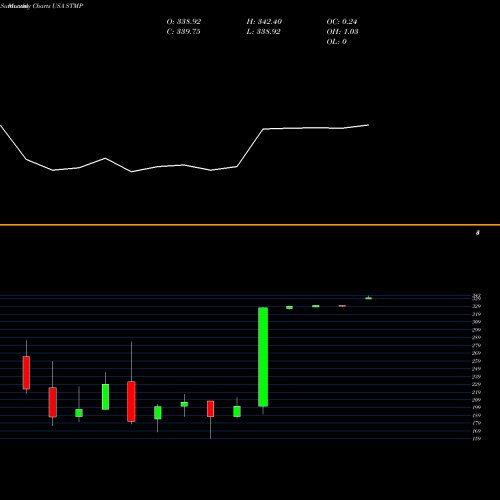This screenshot has height=500, width=500.
Task: Click the 329 price axis label
Action: pos(476,306)
